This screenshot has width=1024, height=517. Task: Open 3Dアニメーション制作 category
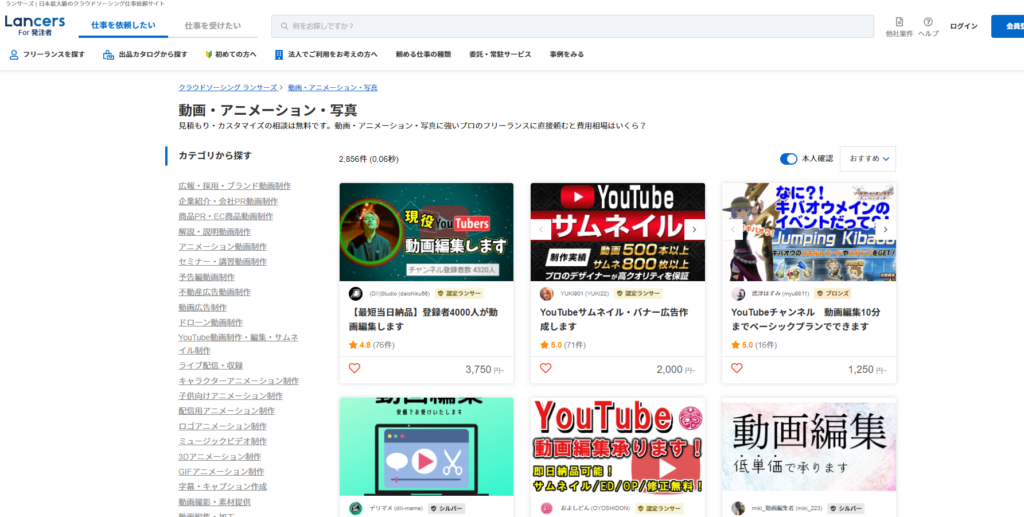219,456
